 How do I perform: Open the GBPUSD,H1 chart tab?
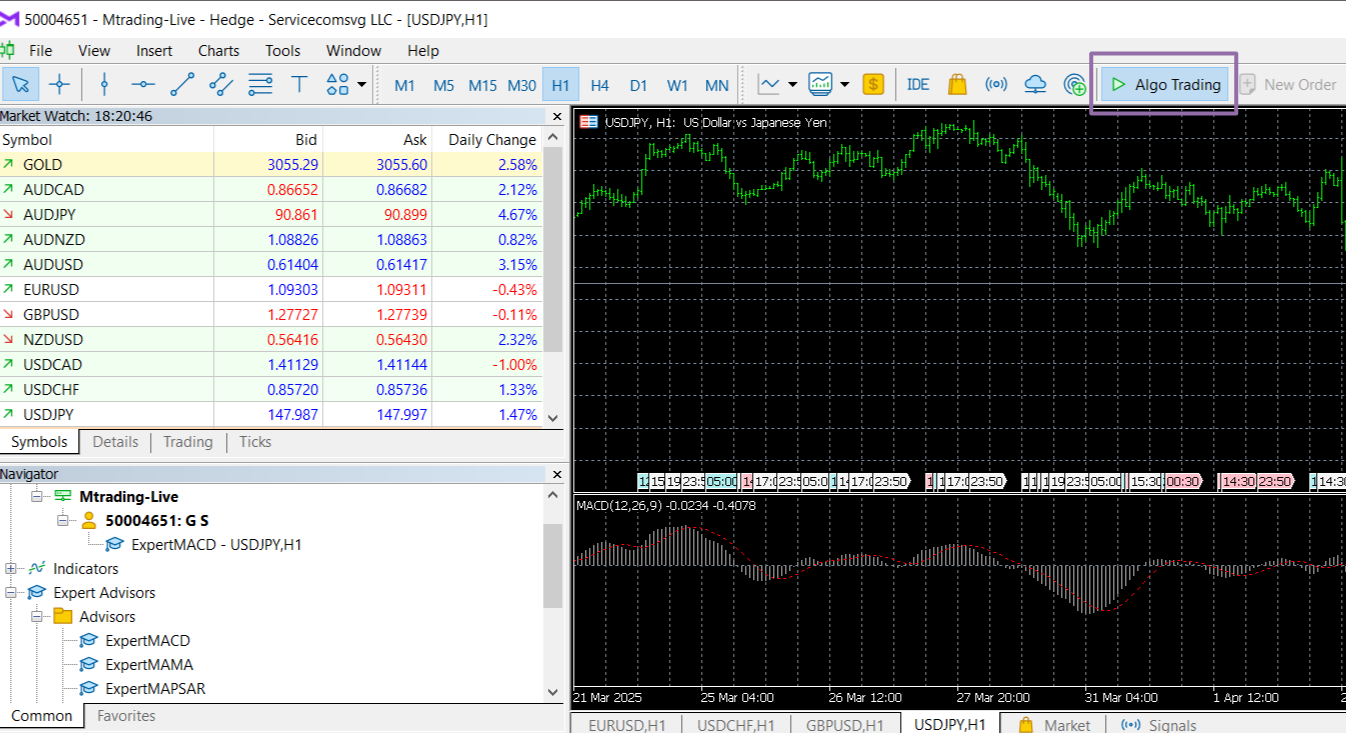coord(845,724)
